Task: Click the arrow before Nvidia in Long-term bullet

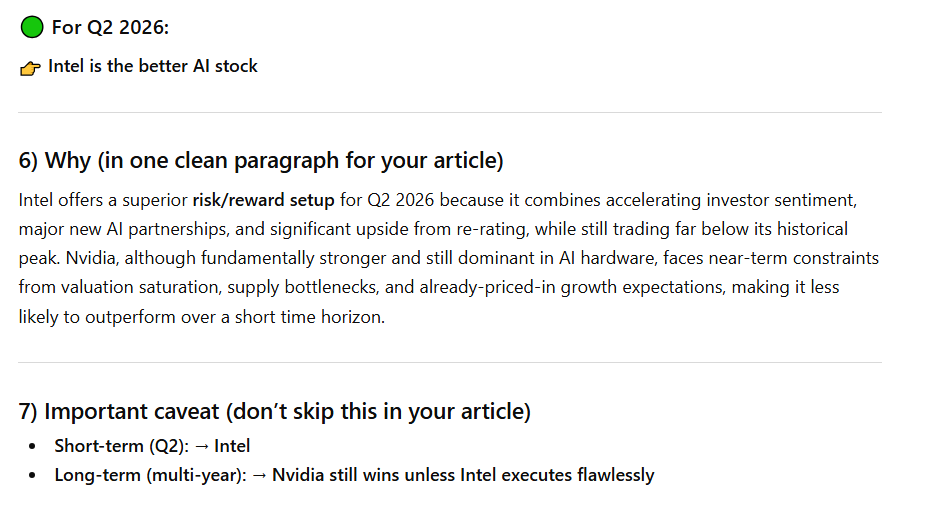Action: (257, 475)
